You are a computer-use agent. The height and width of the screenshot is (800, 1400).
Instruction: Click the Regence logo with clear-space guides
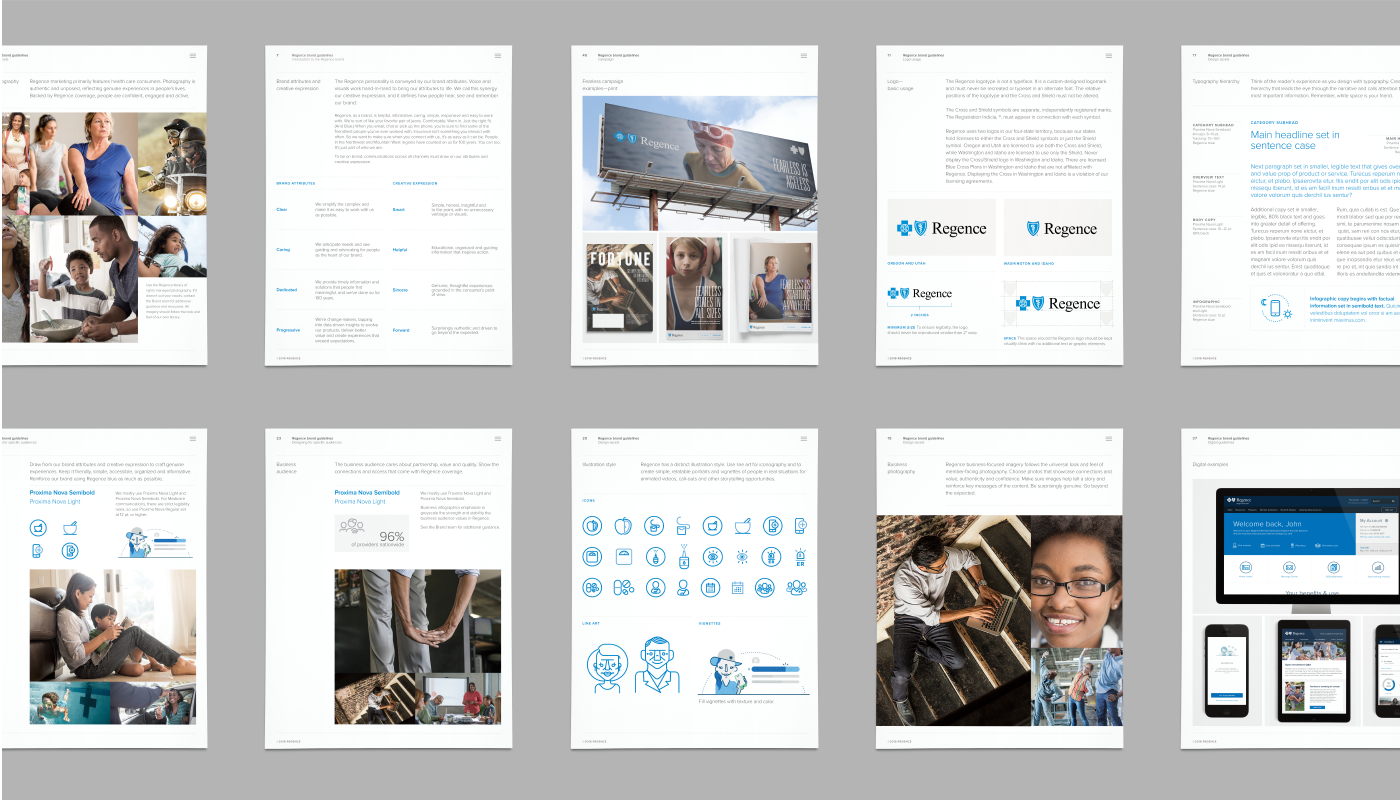[1057, 303]
